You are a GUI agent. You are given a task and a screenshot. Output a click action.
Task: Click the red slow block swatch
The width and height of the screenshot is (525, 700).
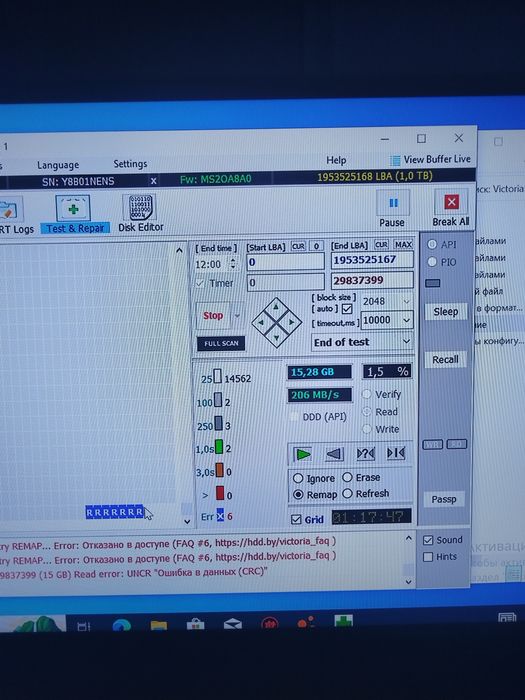pyautogui.click(x=220, y=493)
